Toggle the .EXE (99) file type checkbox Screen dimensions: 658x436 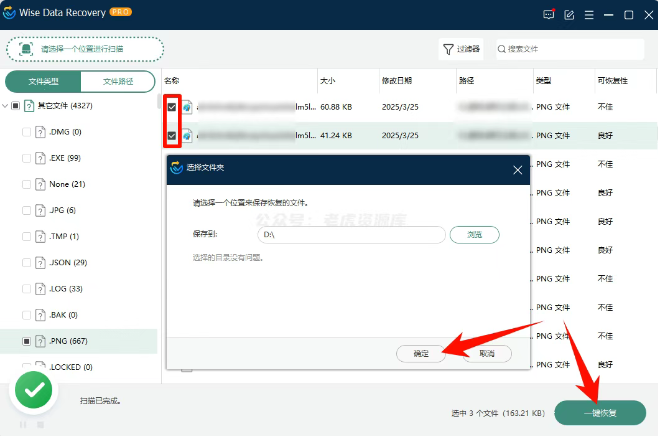27,158
